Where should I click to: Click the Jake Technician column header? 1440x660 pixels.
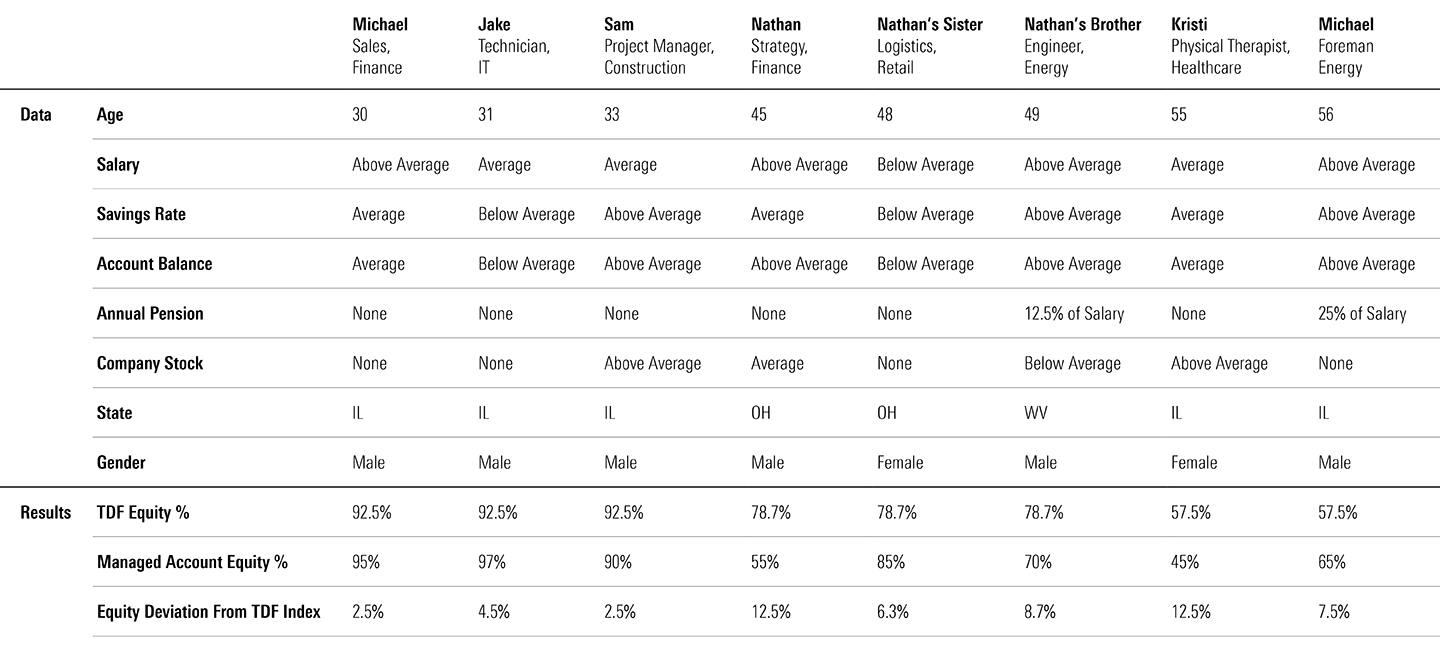pyautogui.click(x=514, y=46)
